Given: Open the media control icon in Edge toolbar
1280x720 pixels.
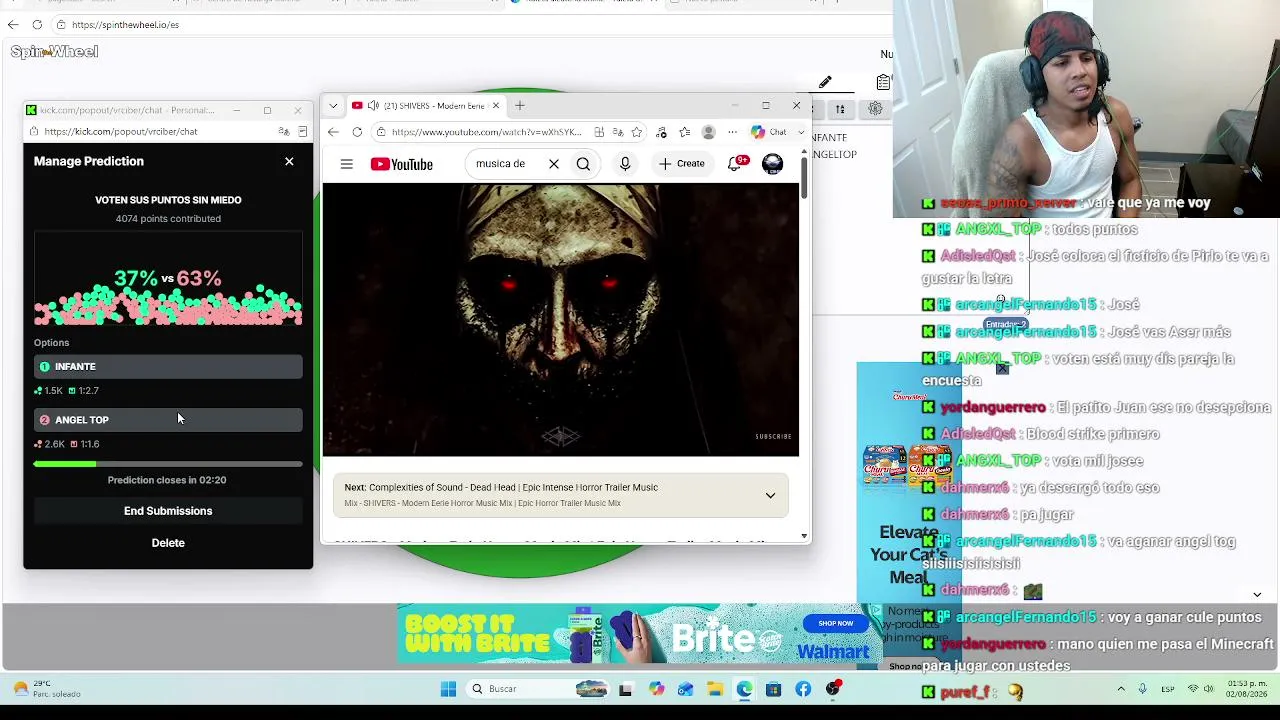Looking at the screenshot, I should pyautogui.click(x=661, y=132).
